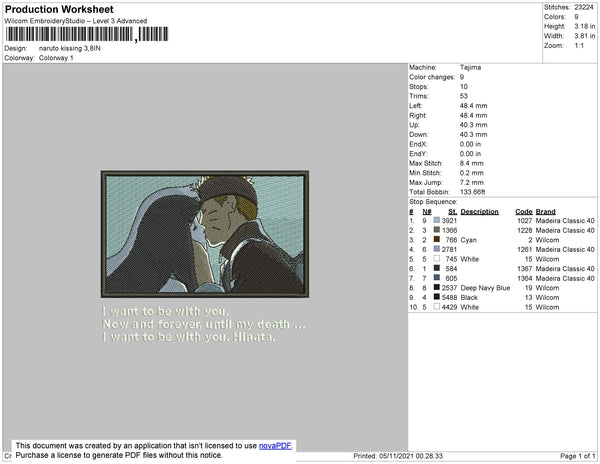The height and width of the screenshot is (464, 600).
Task: Click the Trims value 53
Action: (x=463, y=96)
